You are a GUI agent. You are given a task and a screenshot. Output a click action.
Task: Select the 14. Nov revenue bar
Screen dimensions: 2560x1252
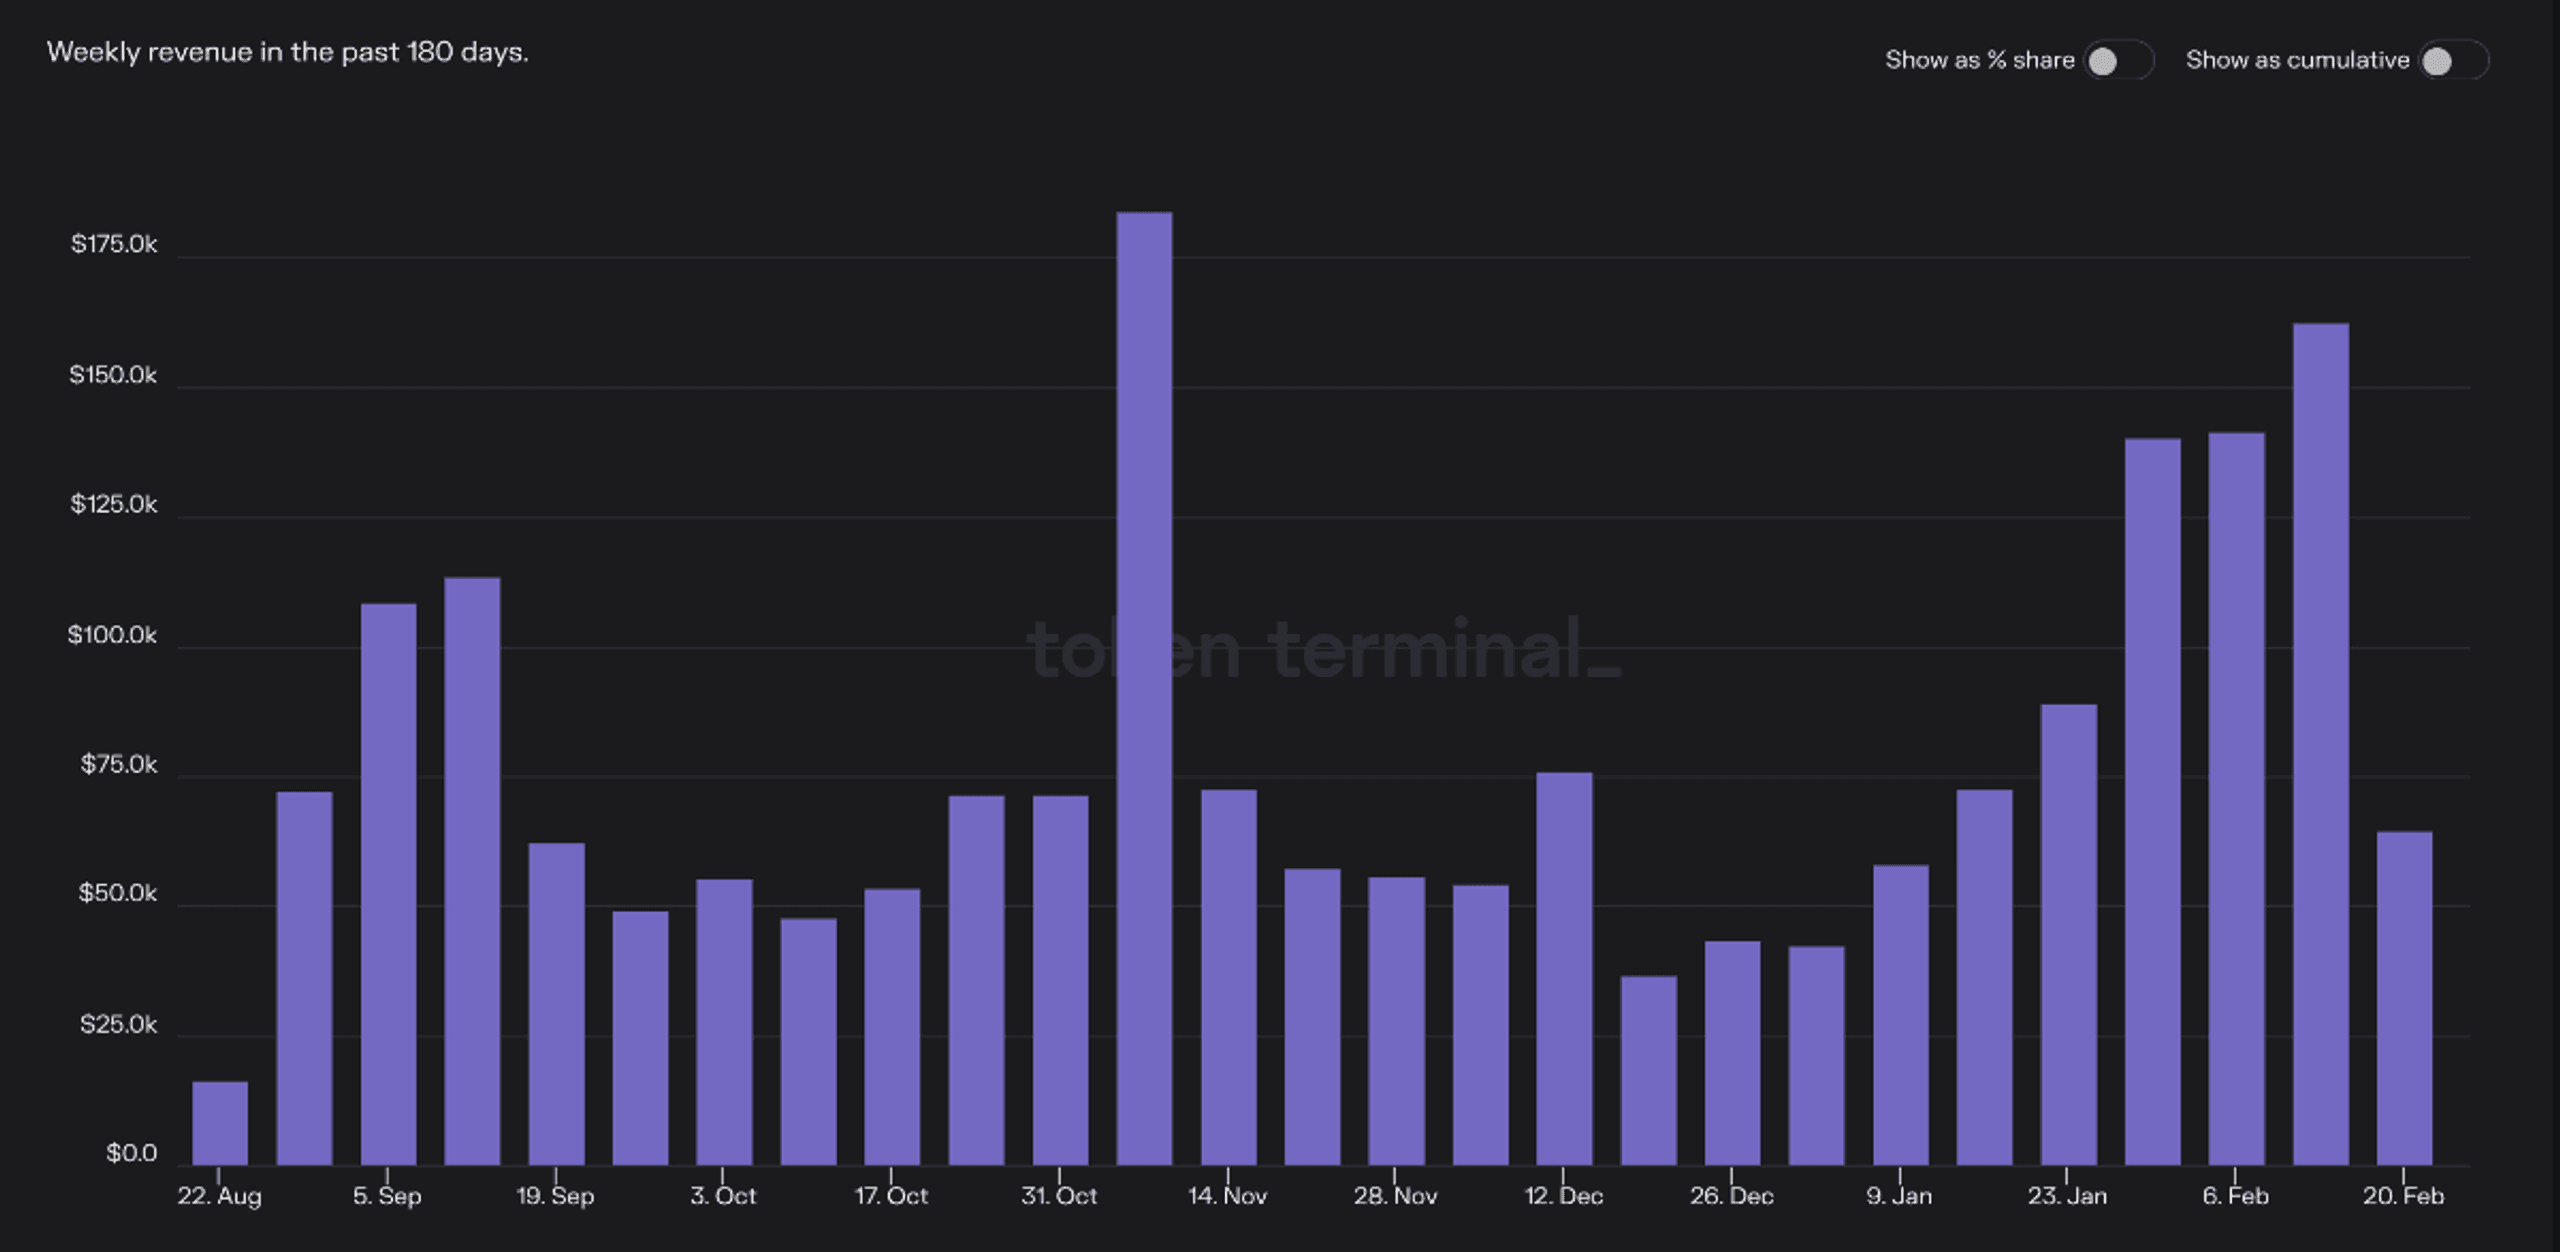tap(1228, 978)
